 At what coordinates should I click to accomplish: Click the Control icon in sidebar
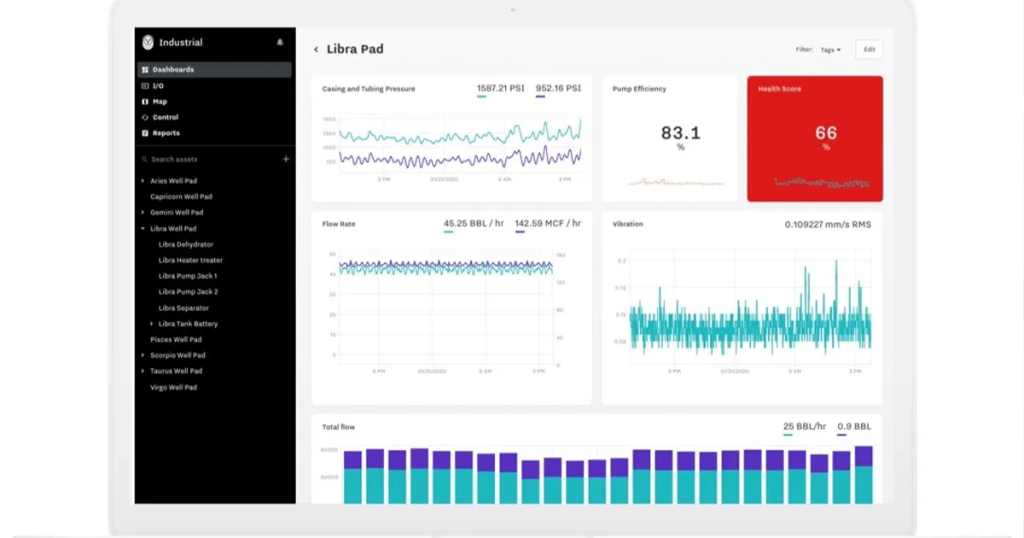tap(145, 117)
